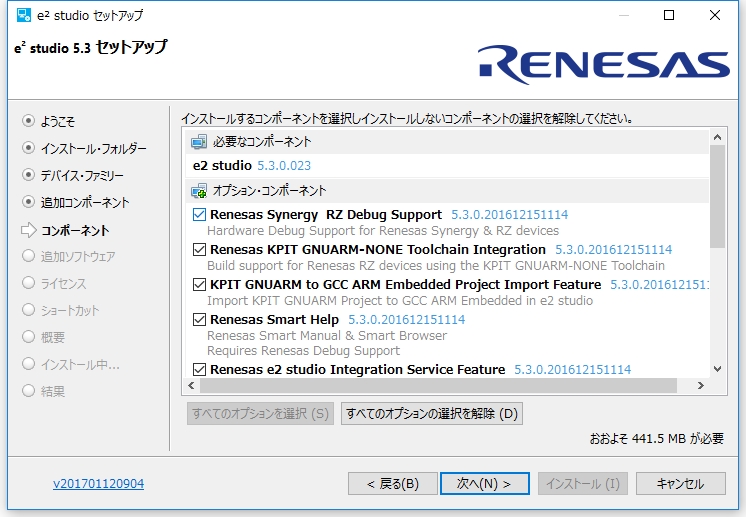The width and height of the screenshot is (746, 517).
Task: Click the ショートカット step radio button
Action: coord(29,310)
